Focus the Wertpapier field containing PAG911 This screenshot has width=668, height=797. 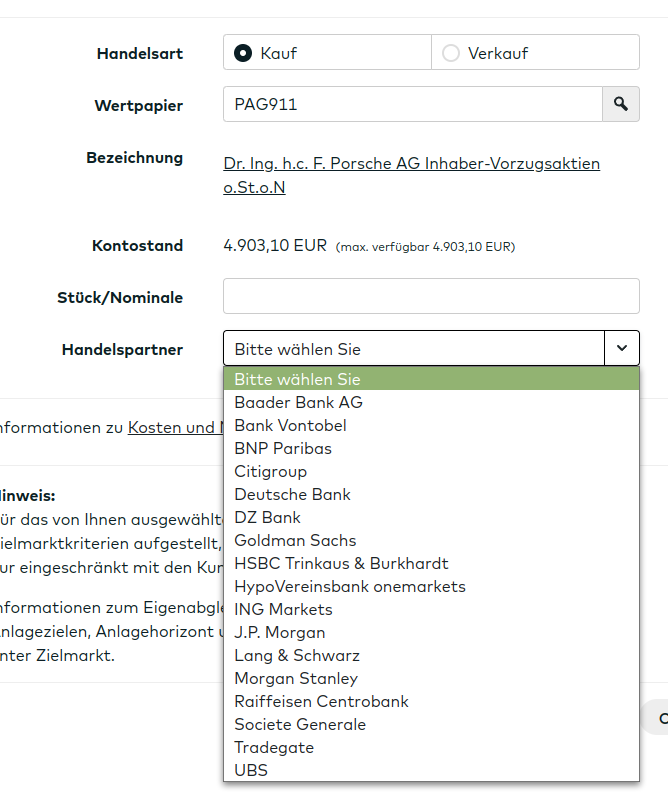[413, 104]
